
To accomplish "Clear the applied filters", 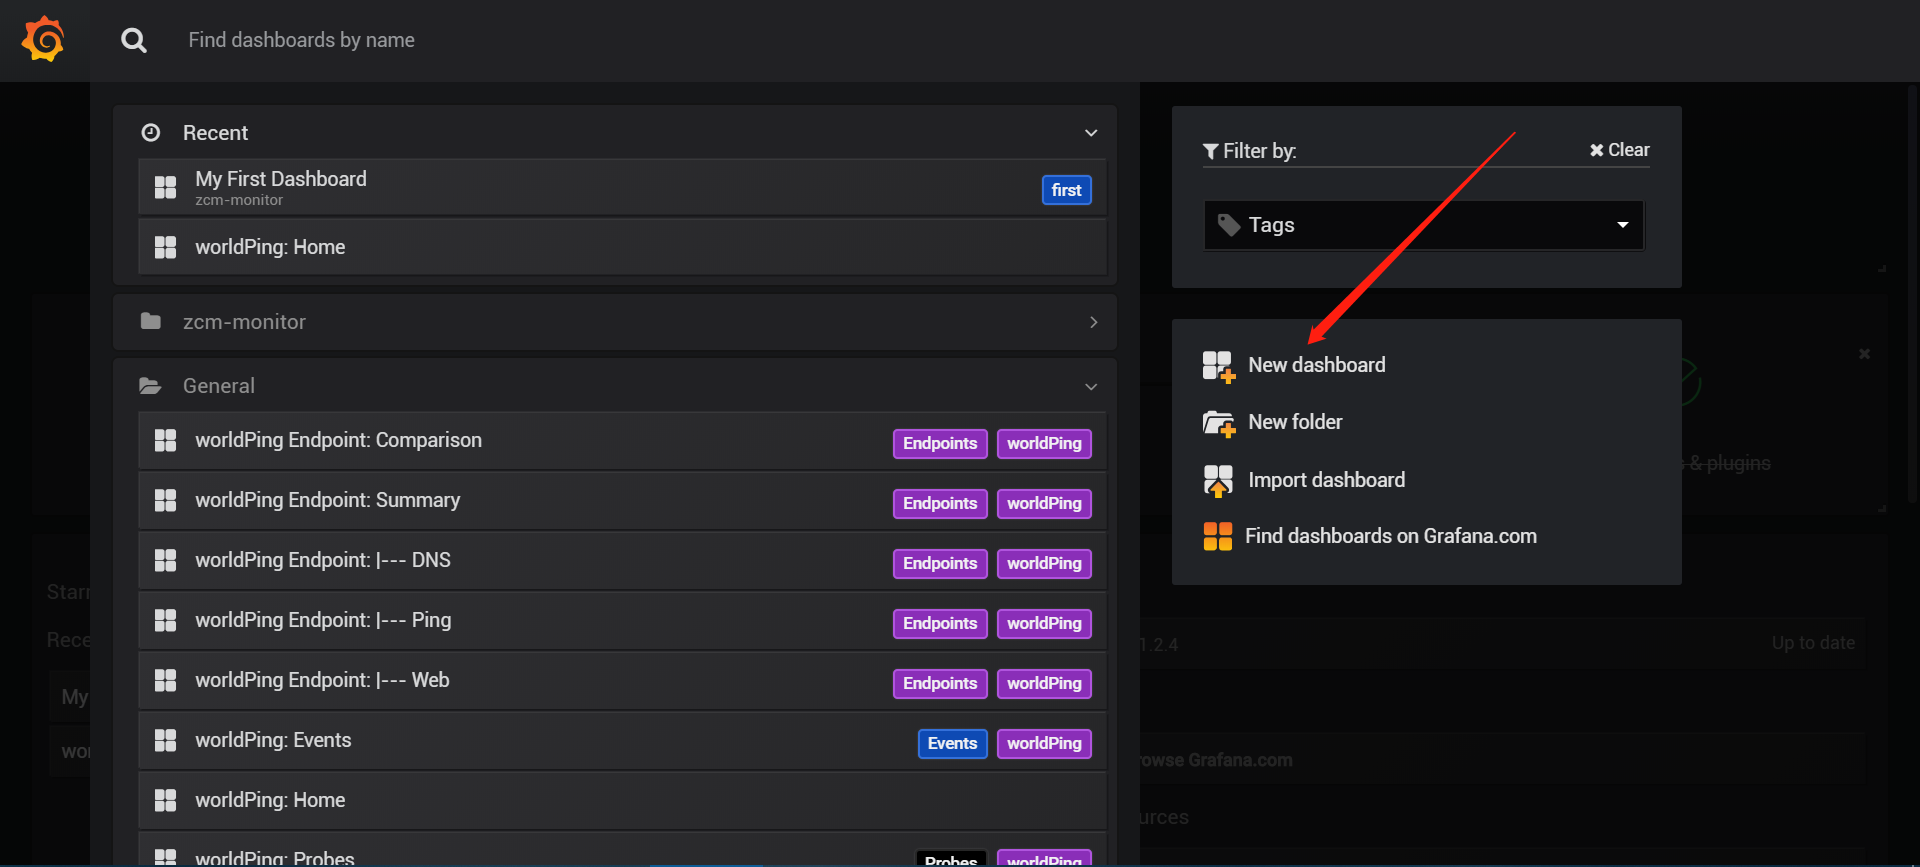I will [x=1619, y=150].
